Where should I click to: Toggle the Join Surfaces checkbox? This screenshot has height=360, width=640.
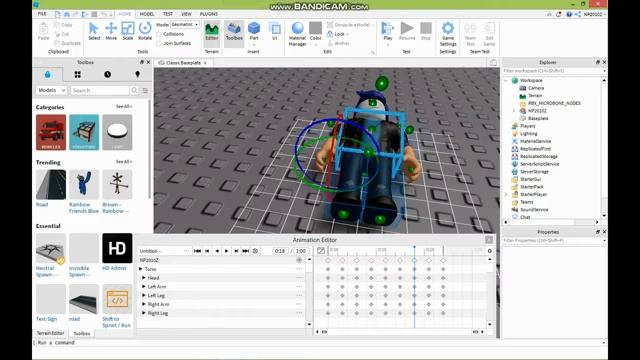[x=159, y=43]
